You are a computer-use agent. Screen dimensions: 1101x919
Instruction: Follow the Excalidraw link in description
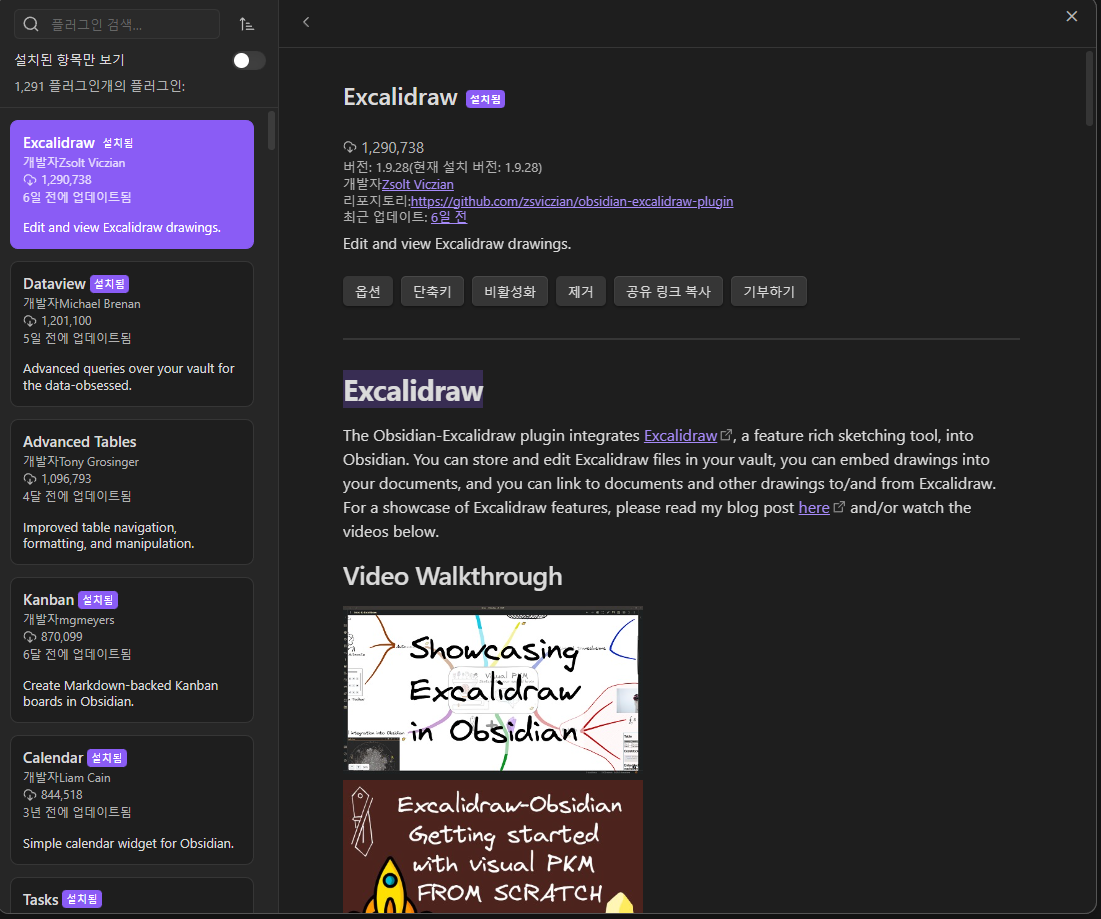[680, 435]
